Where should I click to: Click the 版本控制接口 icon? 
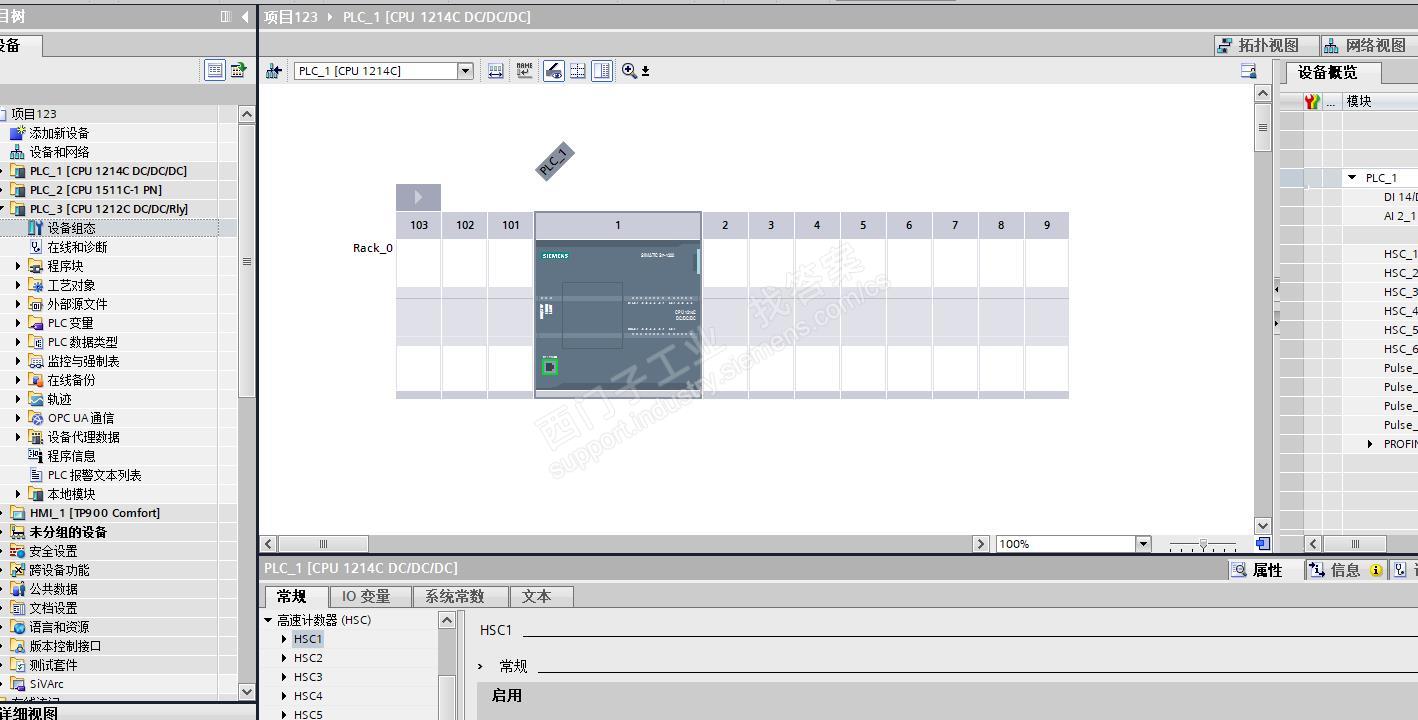point(17,646)
